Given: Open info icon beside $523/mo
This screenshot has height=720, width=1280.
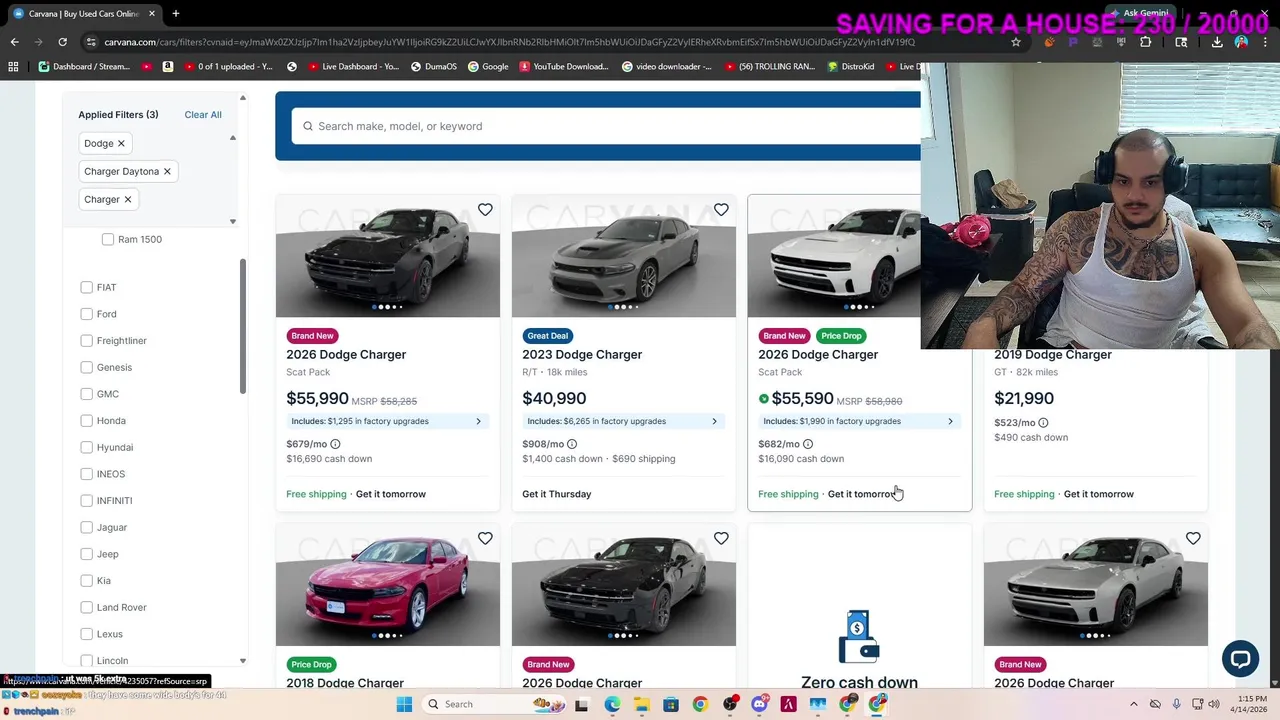Looking at the screenshot, I should click(x=1043, y=423).
